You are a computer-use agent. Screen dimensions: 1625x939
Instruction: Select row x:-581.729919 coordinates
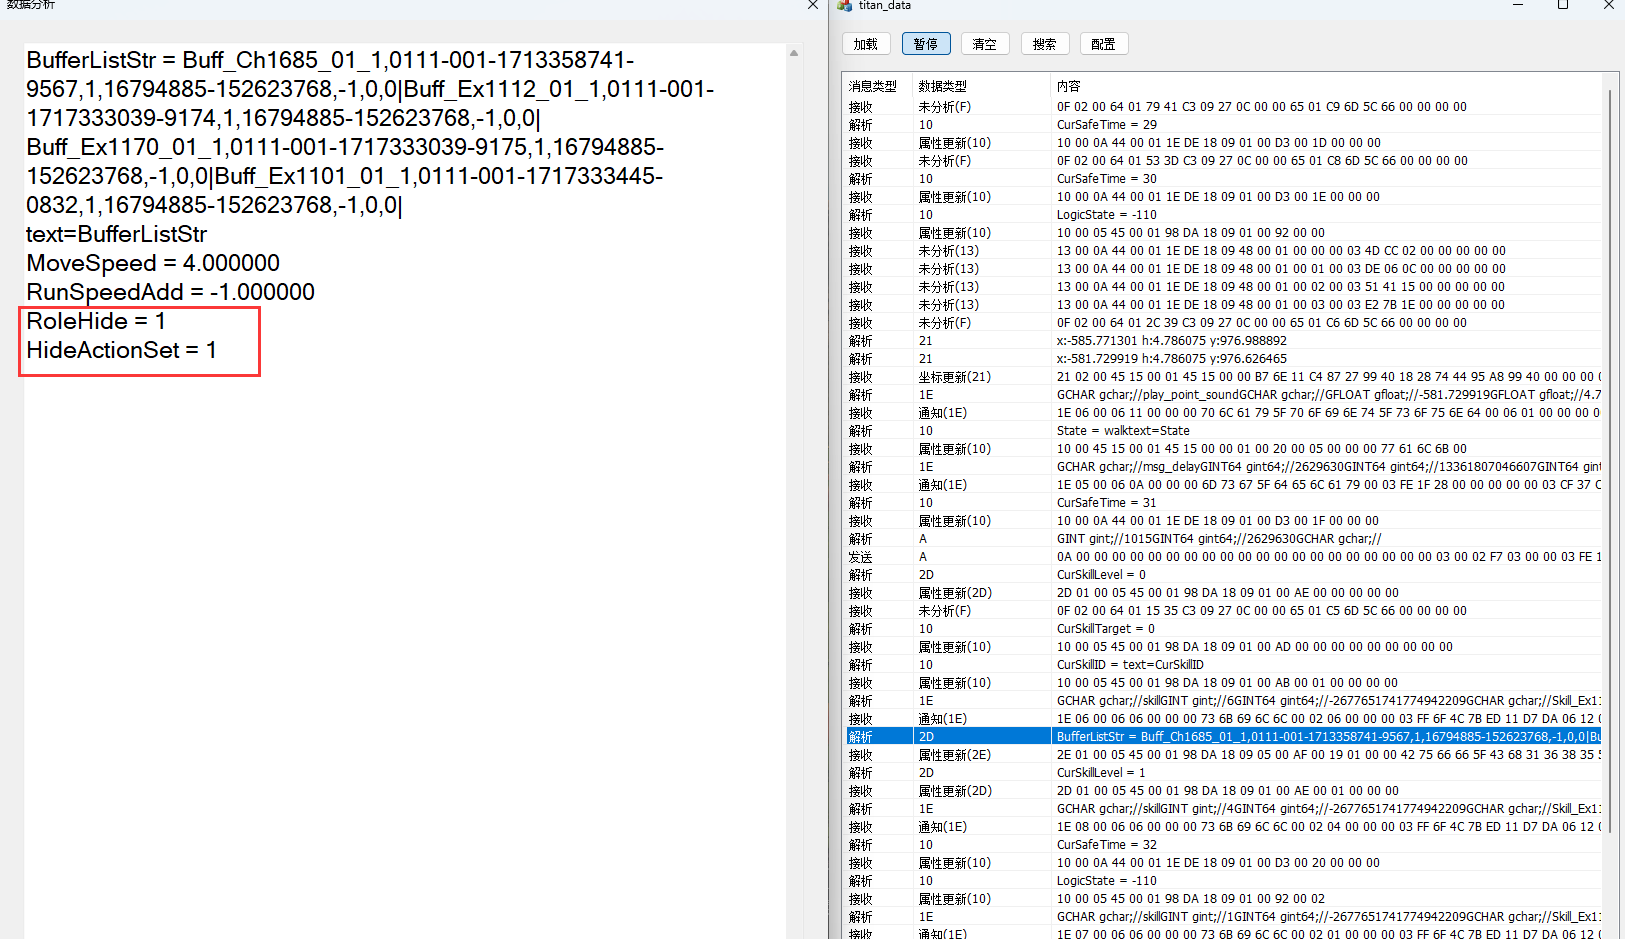[1224, 359]
